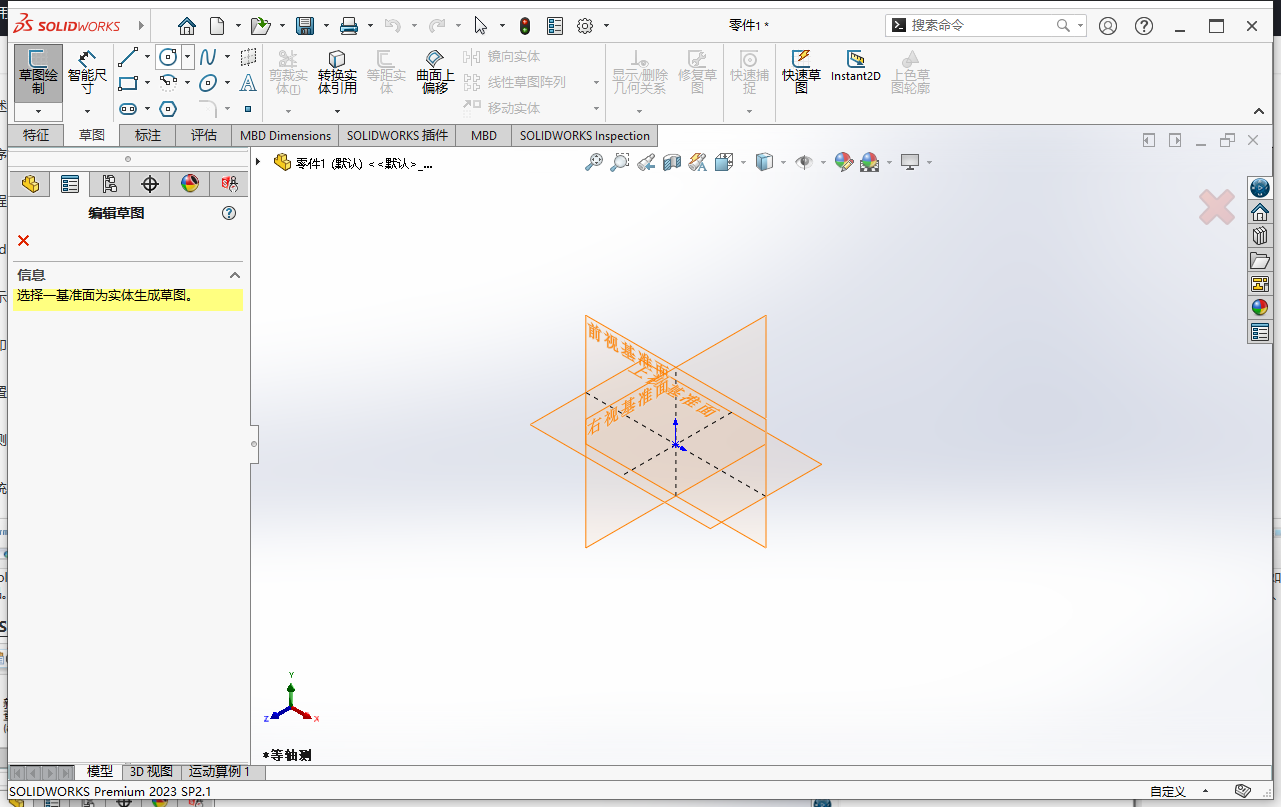Select the Corner Rectangle tool

pos(127,83)
